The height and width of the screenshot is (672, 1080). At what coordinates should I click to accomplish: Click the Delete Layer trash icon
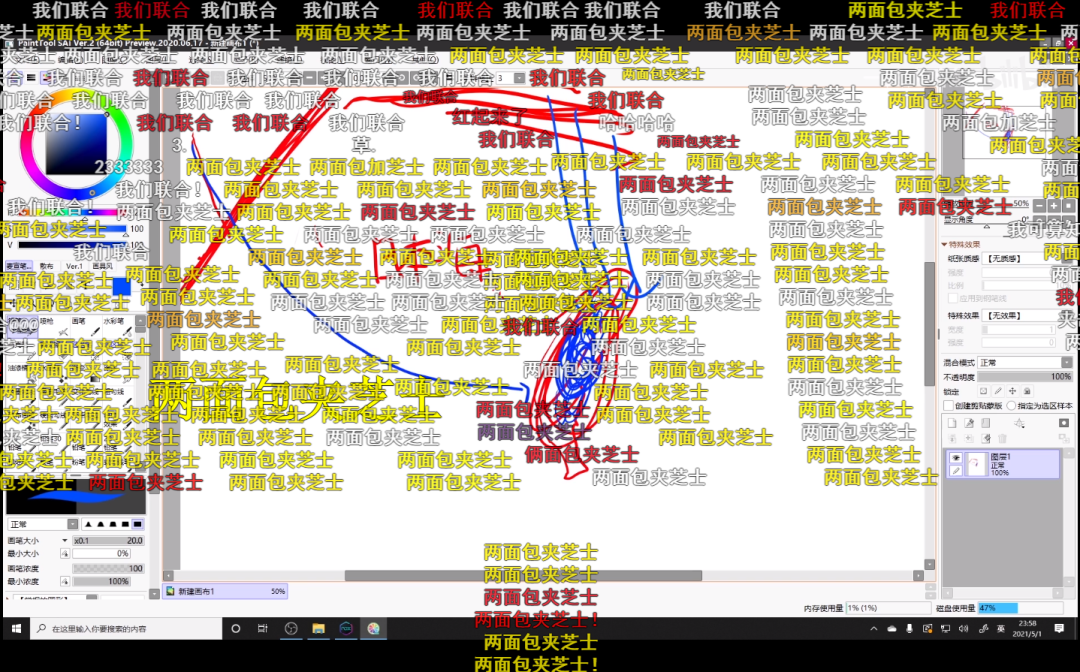point(1002,438)
